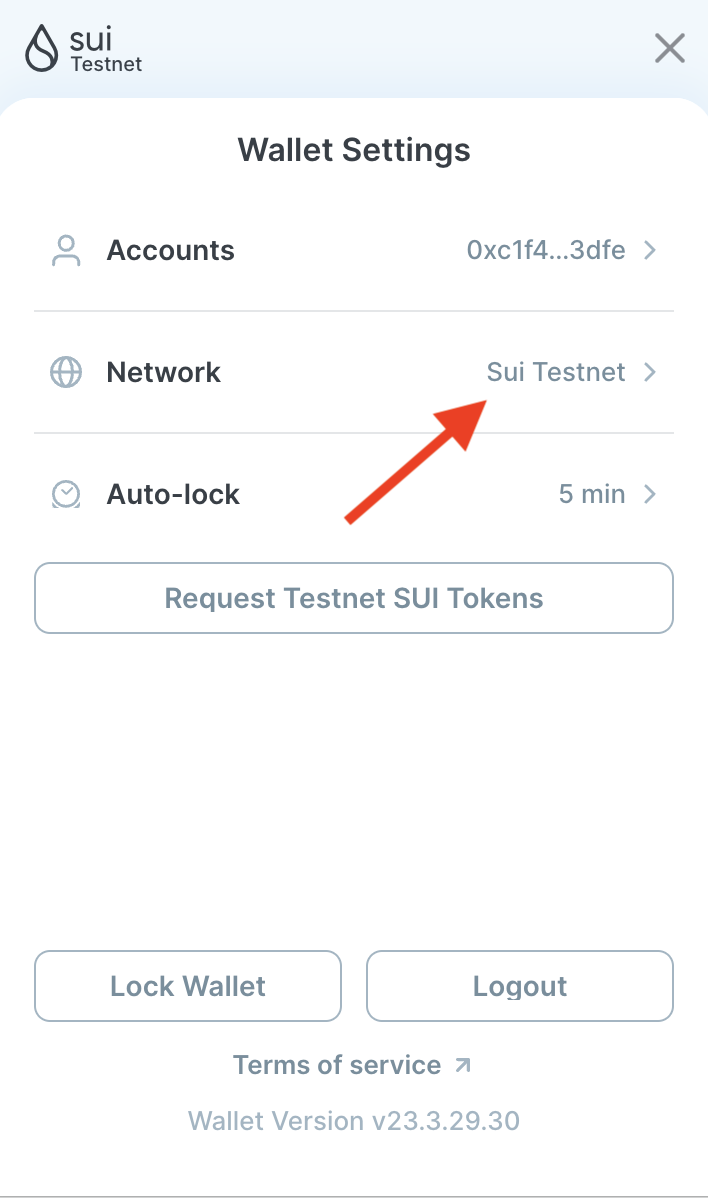The width and height of the screenshot is (708, 1198).
Task: Click the Wallet Version v23.3.29.30 text
Action: pos(354,1121)
